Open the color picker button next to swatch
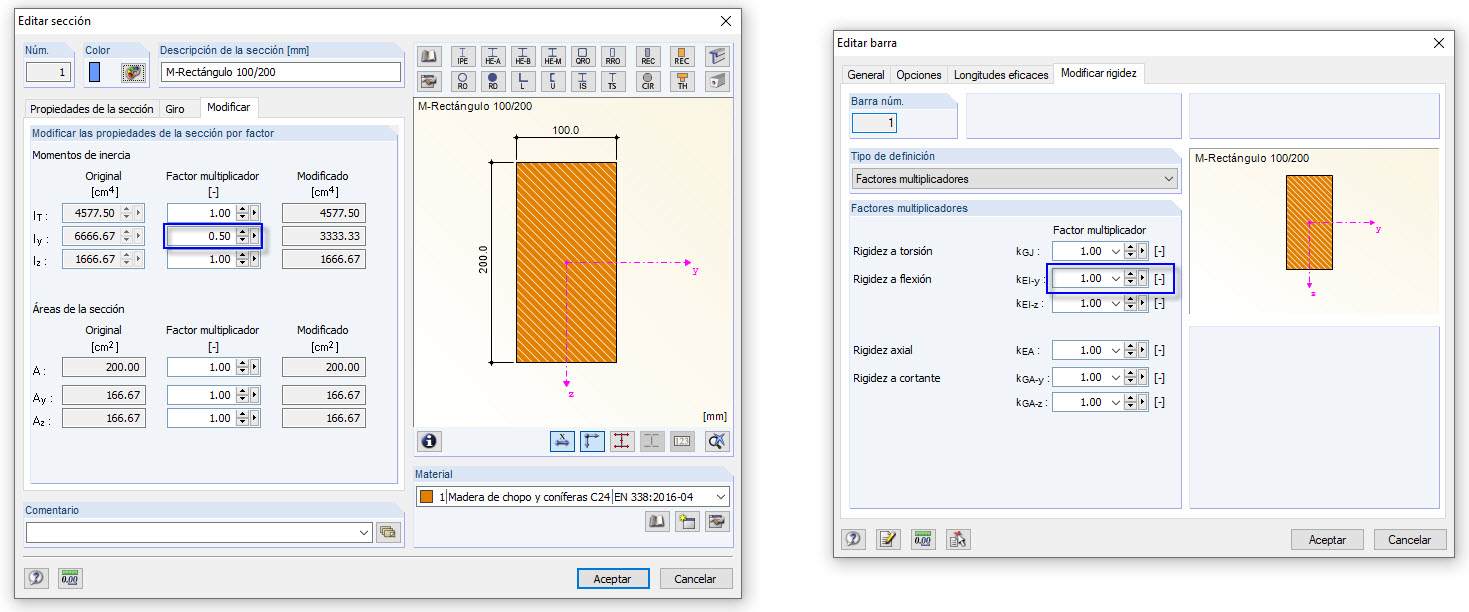This screenshot has height=612, width=1469. [x=133, y=72]
